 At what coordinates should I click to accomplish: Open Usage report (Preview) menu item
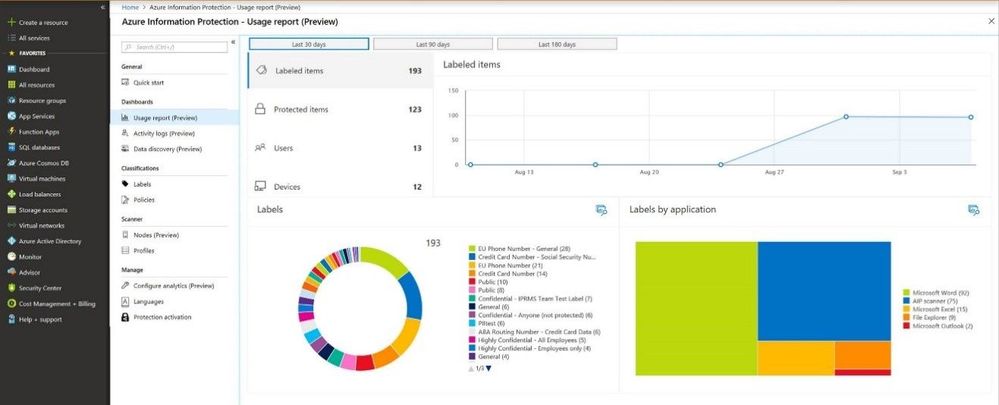point(175,118)
